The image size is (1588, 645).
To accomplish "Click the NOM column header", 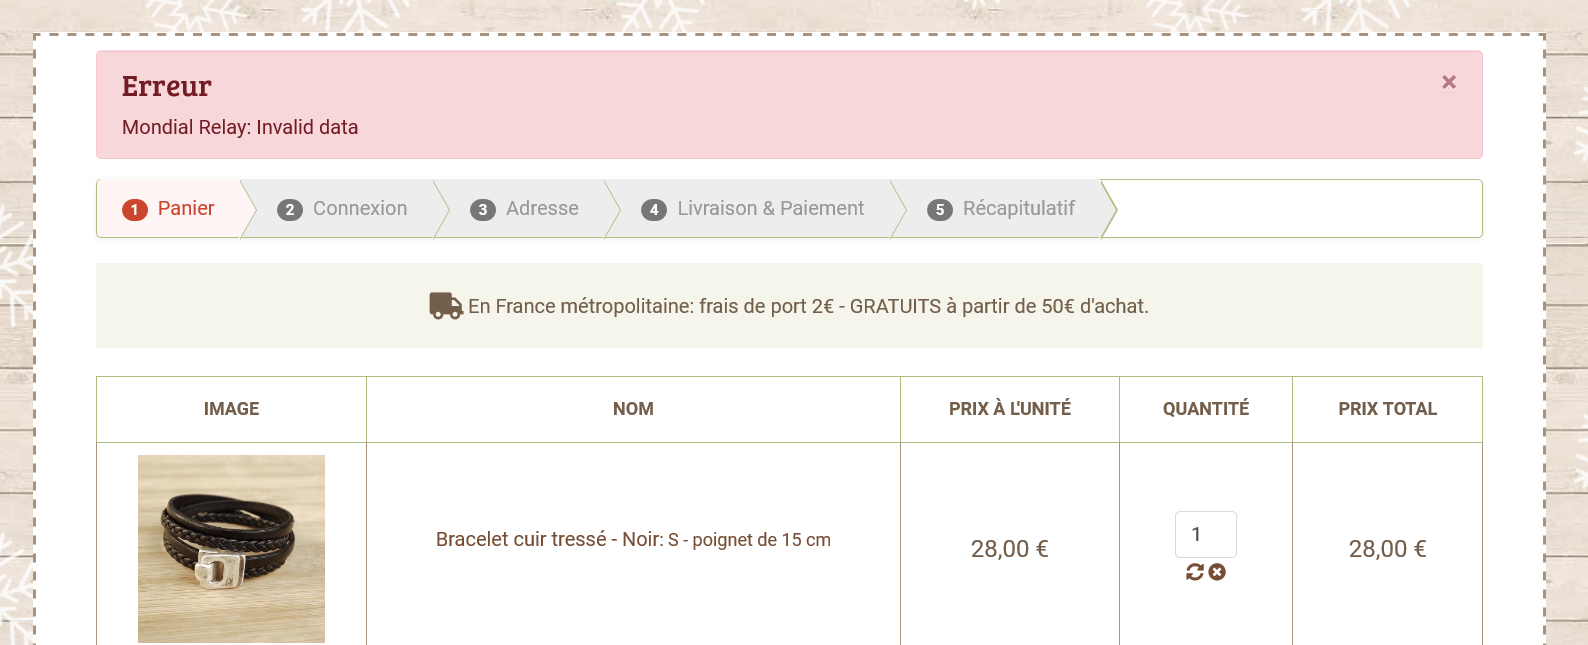I will (633, 409).
